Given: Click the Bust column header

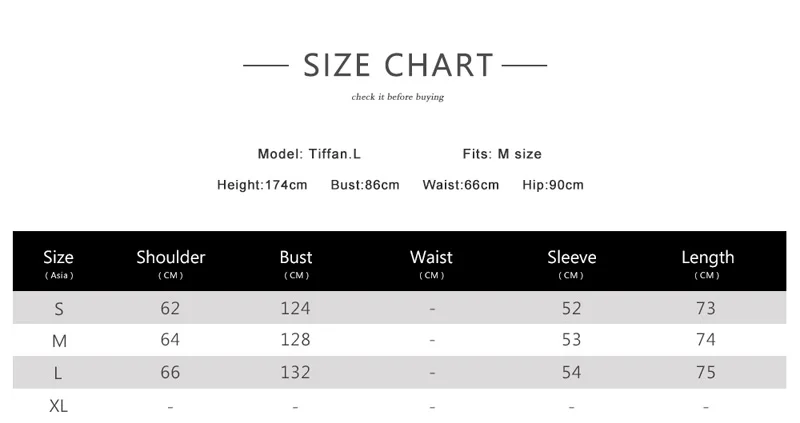Looking at the screenshot, I should click(296, 263).
